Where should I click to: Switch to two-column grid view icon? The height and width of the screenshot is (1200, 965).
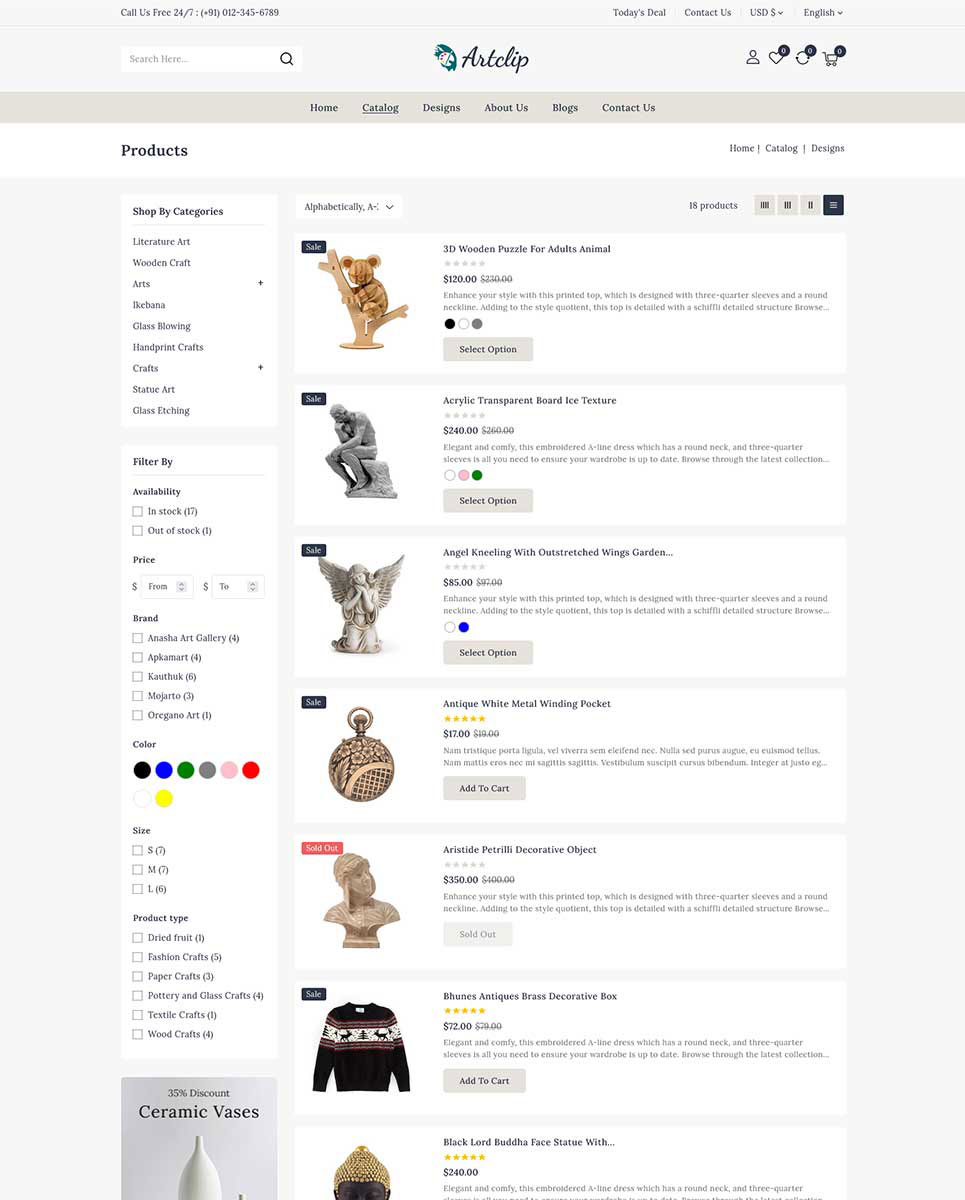[811, 205]
